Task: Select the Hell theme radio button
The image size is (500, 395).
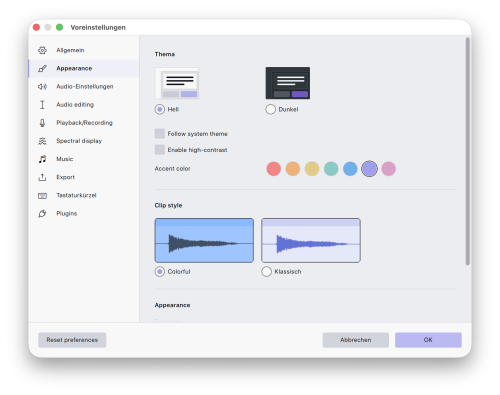Action: point(160,109)
